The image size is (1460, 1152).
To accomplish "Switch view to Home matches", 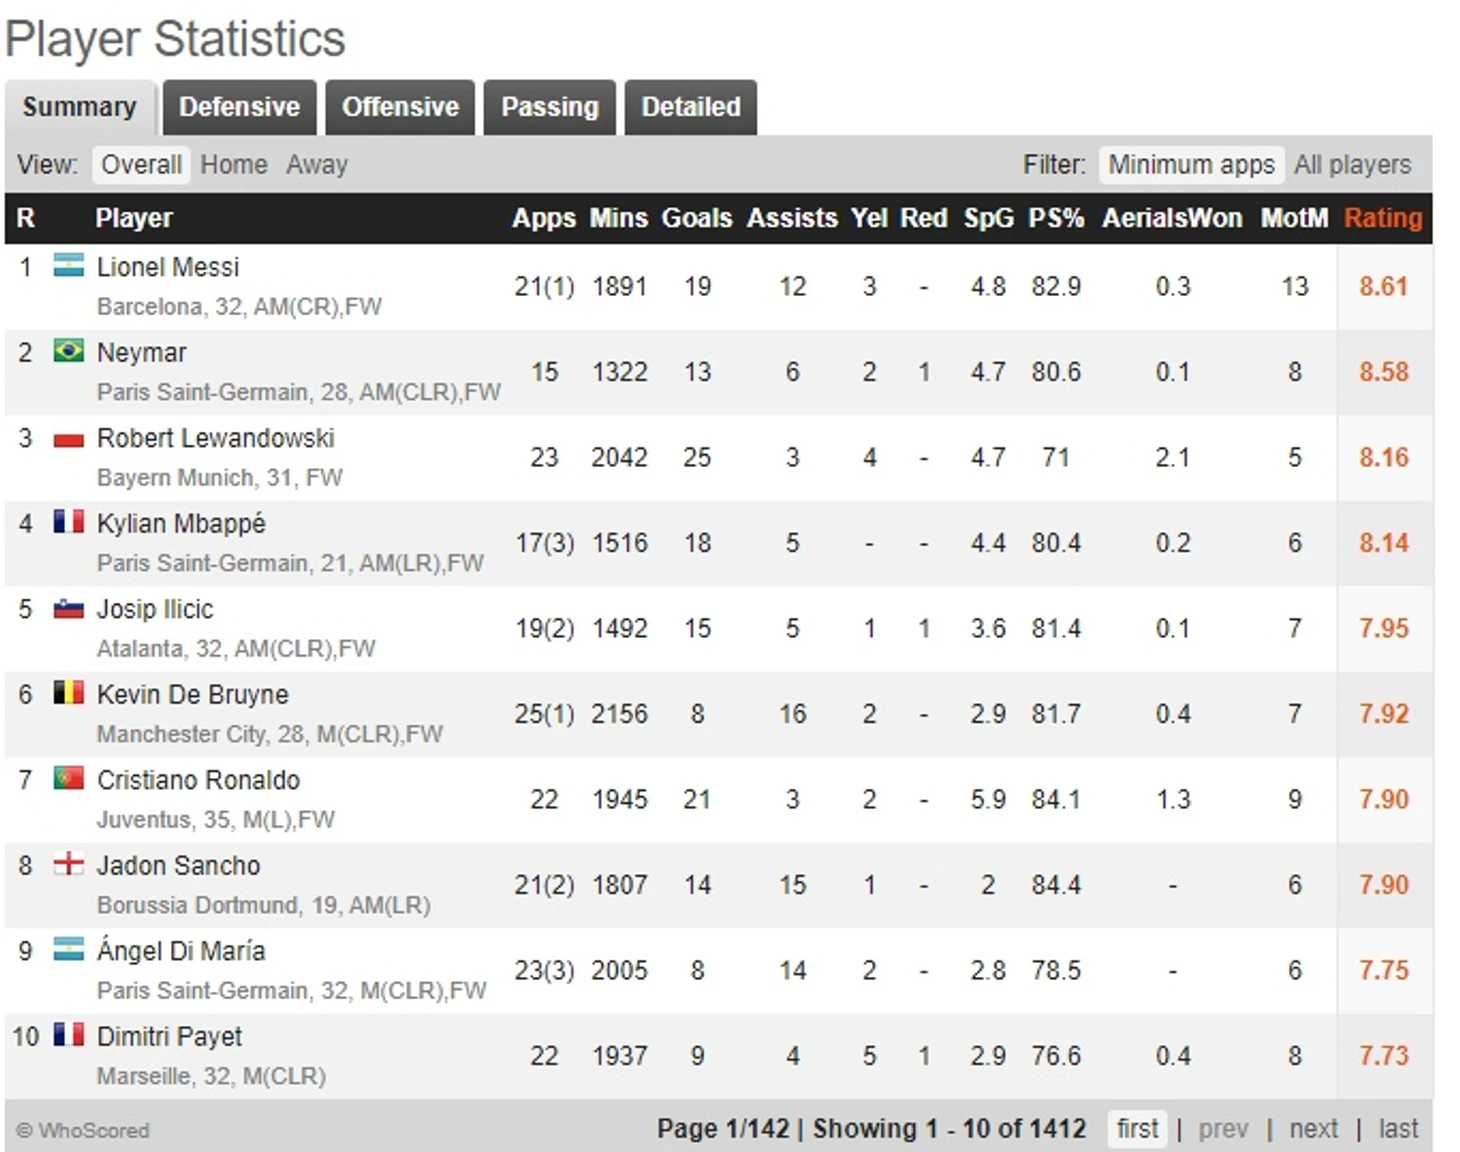I will pyautogui.click(x=234, y=165).
